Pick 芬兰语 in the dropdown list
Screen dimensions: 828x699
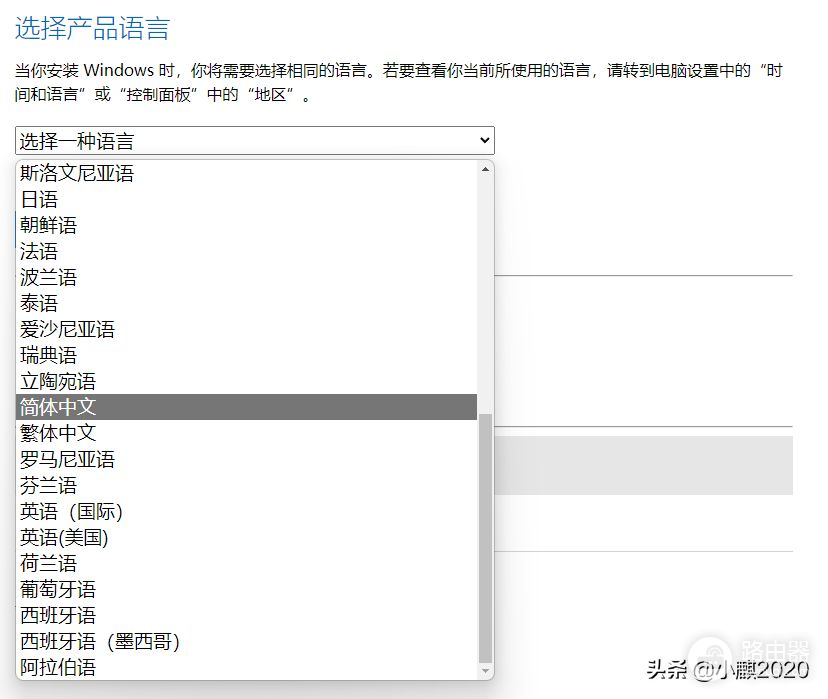pyautogui.click(x=246, y=485)
